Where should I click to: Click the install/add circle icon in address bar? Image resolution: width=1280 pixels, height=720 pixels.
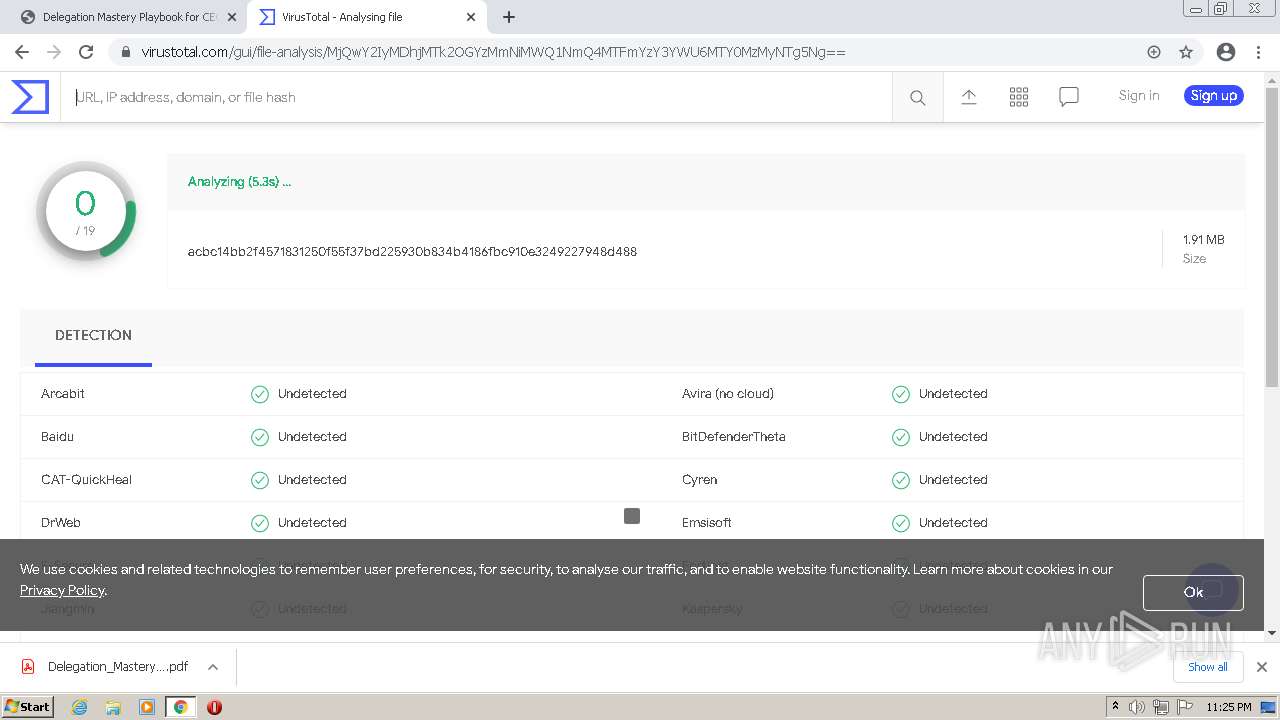tap(1154, 52)
